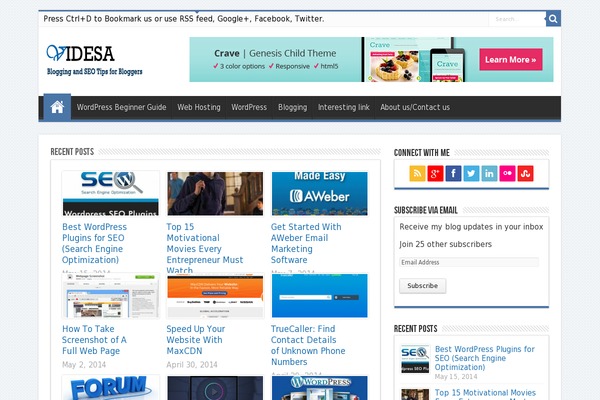Click the sidebar SEO post thumbnail
The width and height of the screenshot is (600, 400).
click(x=415, y=359)
